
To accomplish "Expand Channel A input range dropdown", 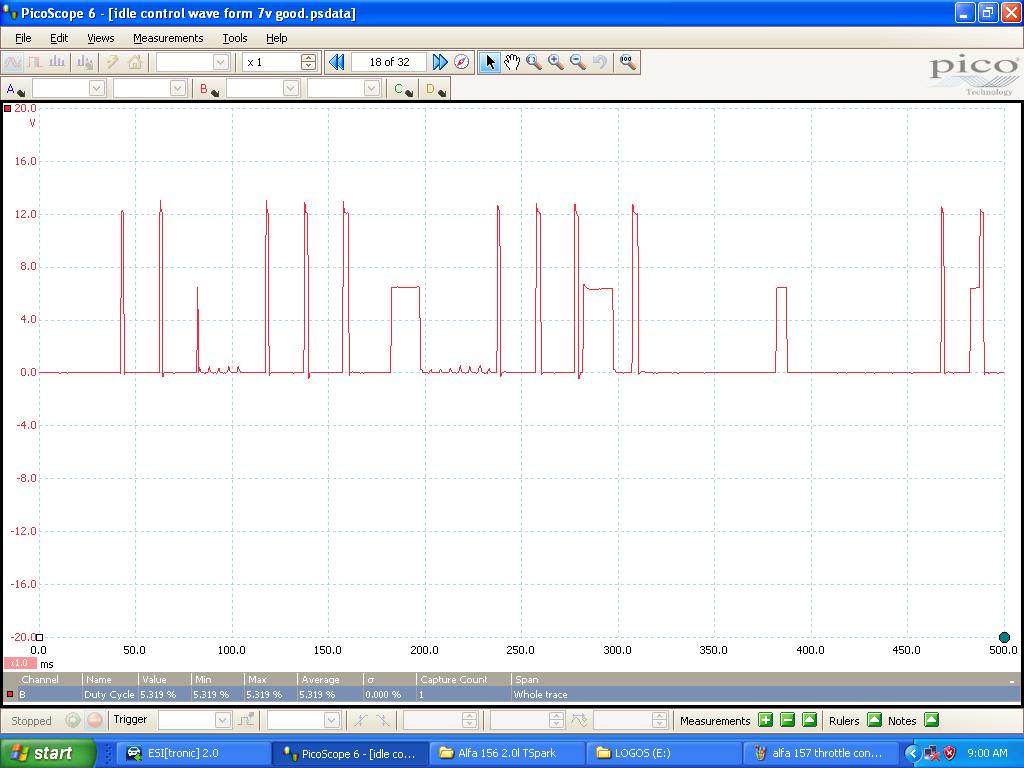I will tap(97, 88).
